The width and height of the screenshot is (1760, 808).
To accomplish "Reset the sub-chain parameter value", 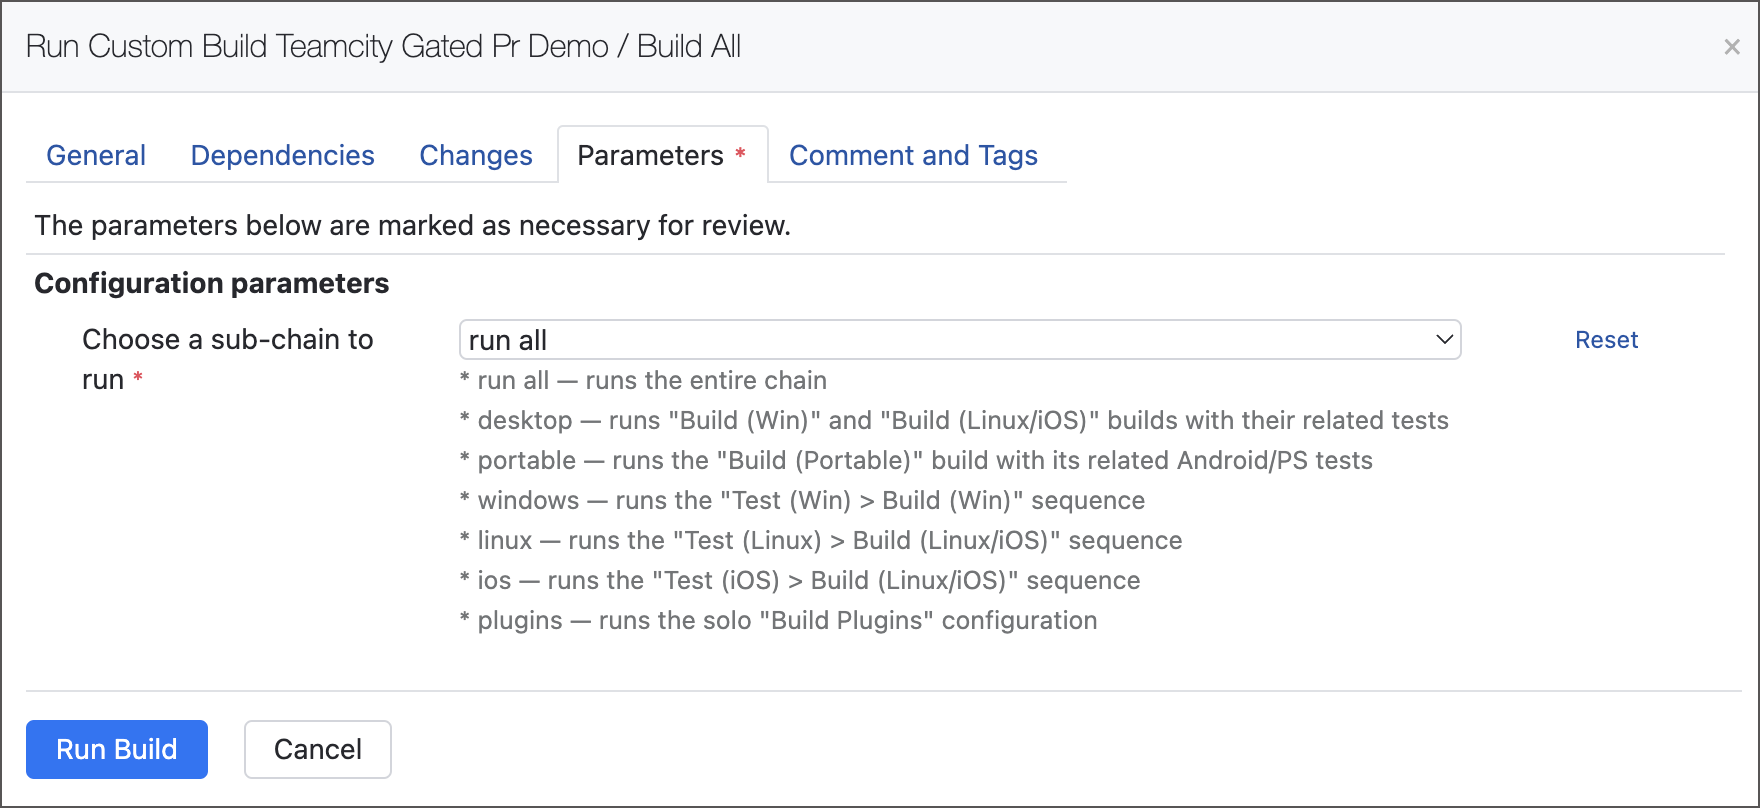I will coord(1606,340).
